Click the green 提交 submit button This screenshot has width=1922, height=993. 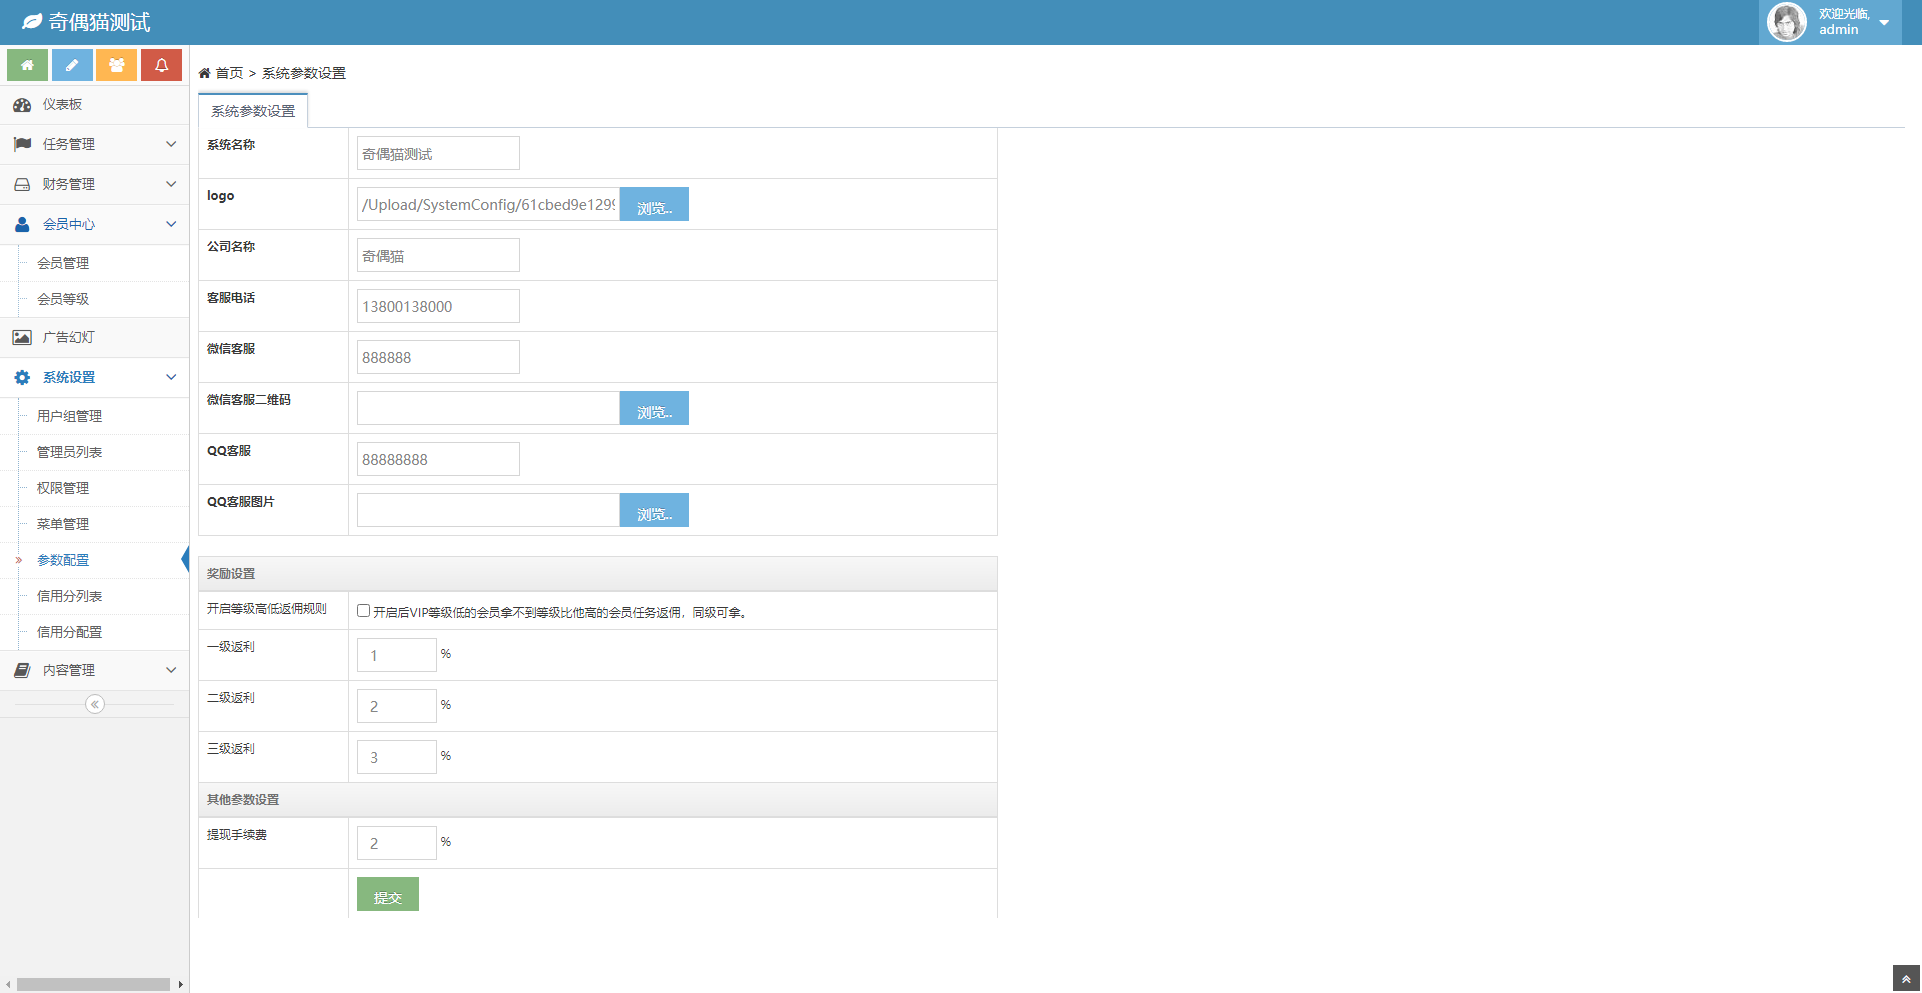pos(388,894)
